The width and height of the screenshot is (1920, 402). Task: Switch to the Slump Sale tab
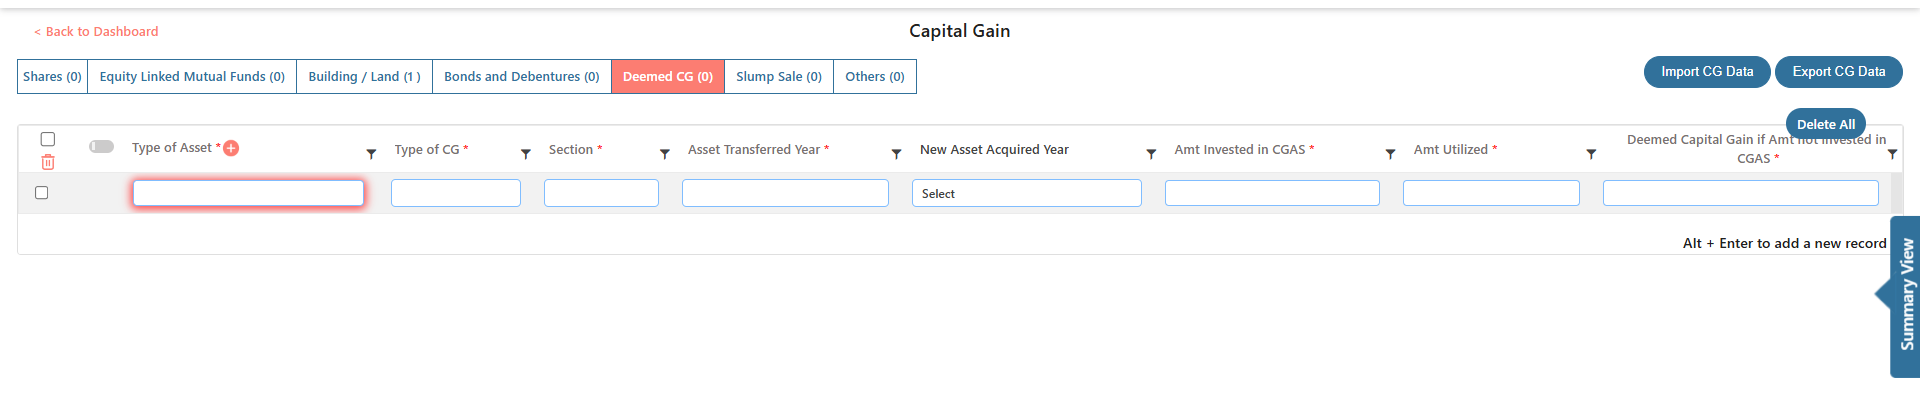[x=779, y=77]
